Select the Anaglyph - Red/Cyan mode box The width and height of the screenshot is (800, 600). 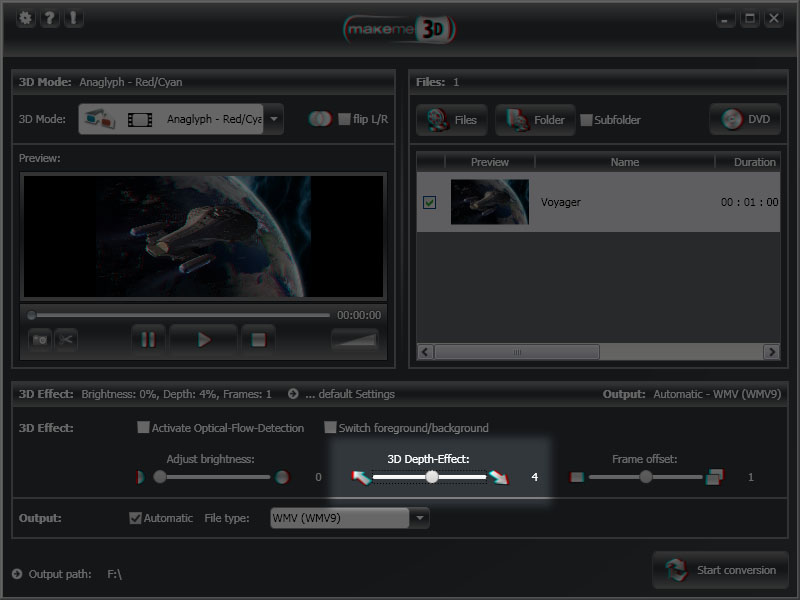[171, 119]
